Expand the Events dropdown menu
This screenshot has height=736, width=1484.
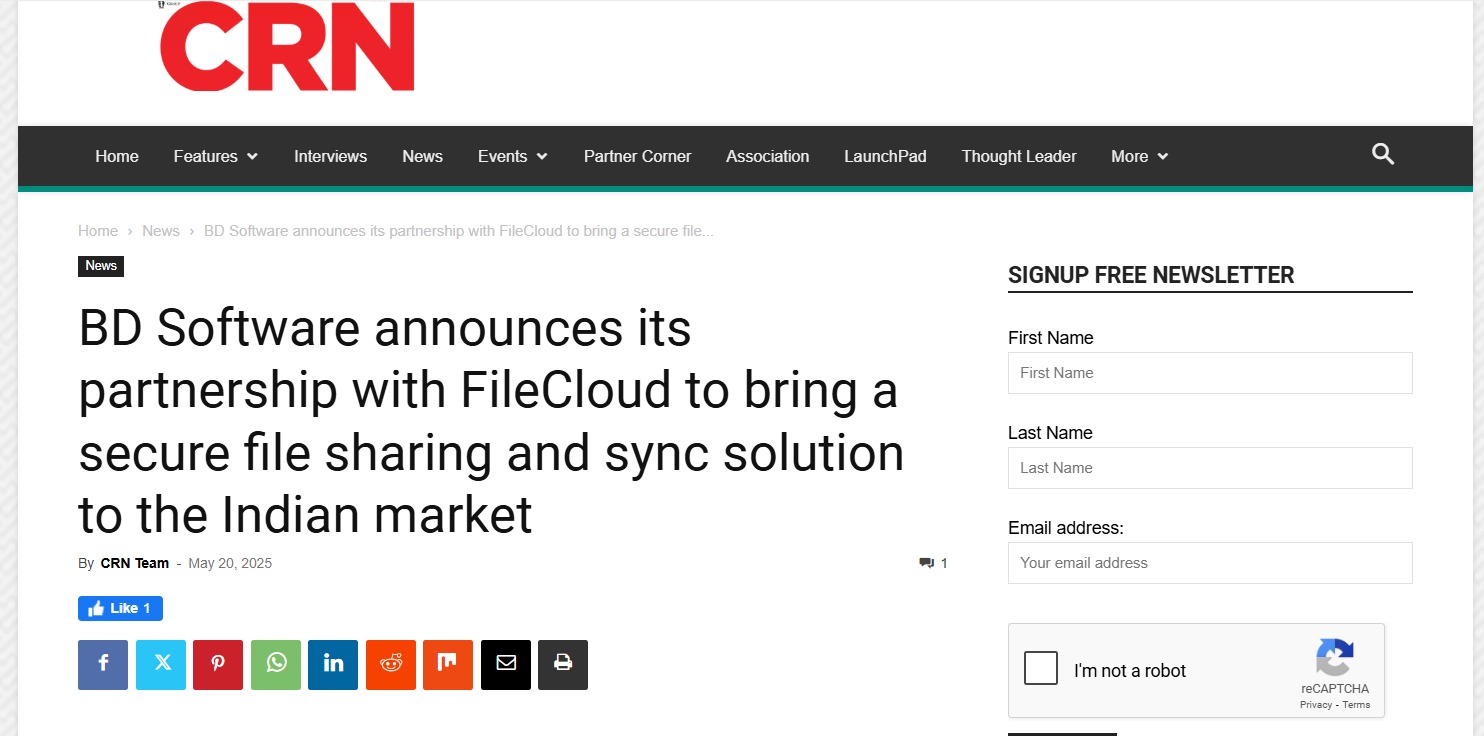tap(513, 156)
